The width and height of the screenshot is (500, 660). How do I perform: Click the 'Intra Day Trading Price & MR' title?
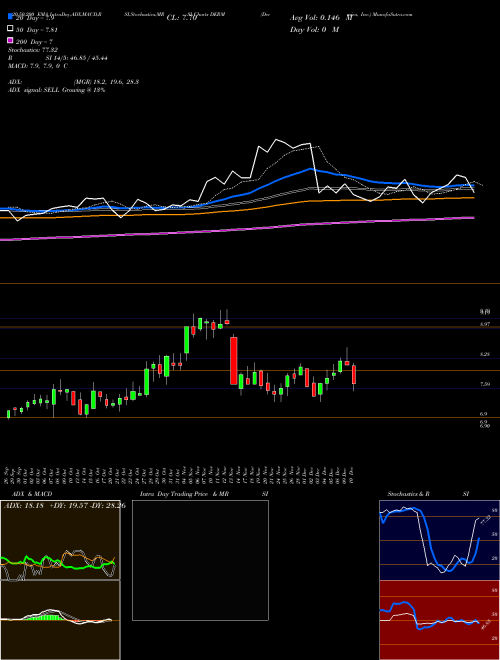[184, 494]
